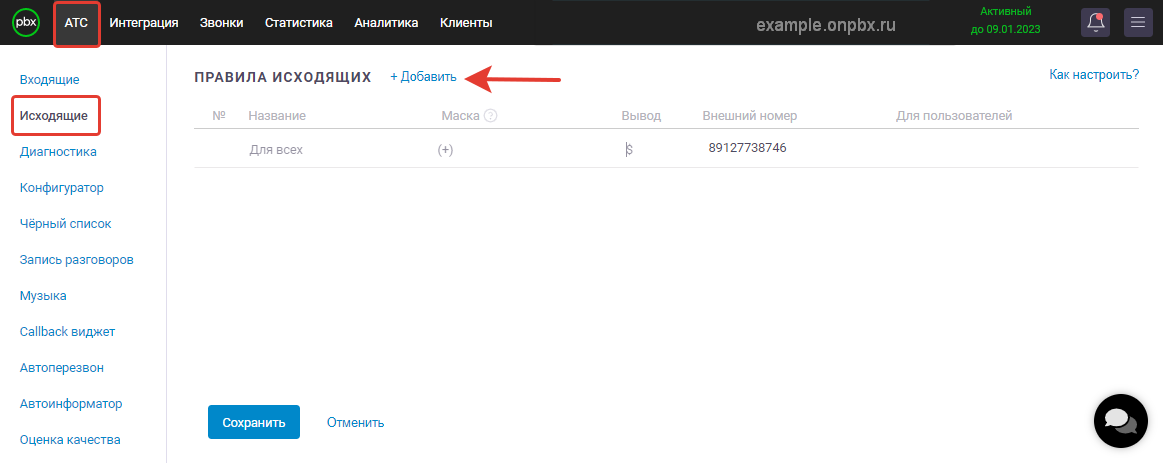Screen dimensions: 1163x463
Task: Click the Вывод column header
Action: [x=641, y=116]
